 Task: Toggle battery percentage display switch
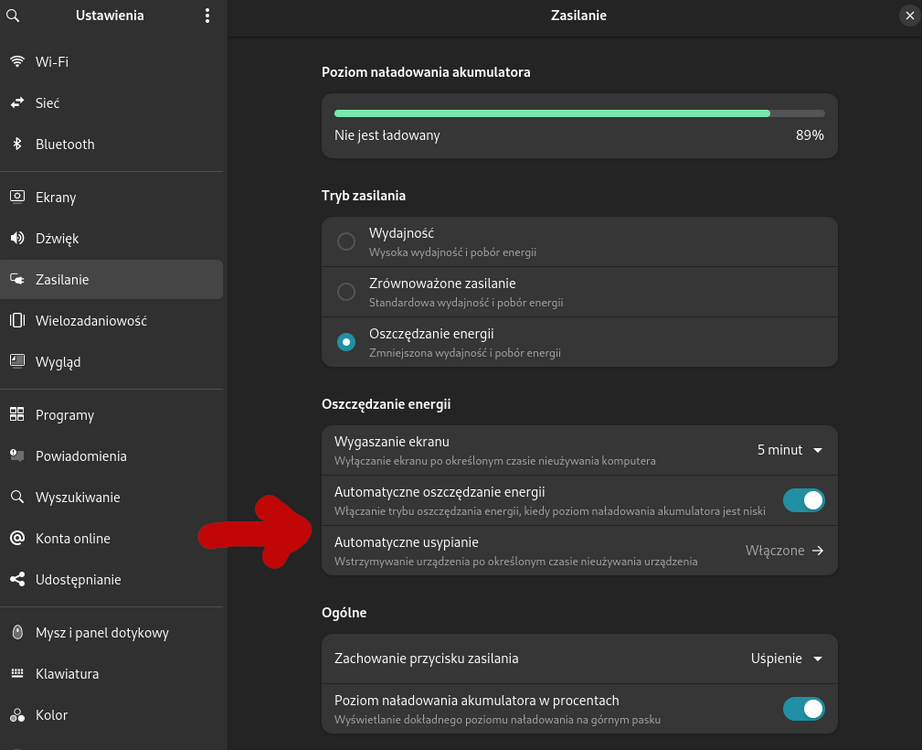pos(803,709)
